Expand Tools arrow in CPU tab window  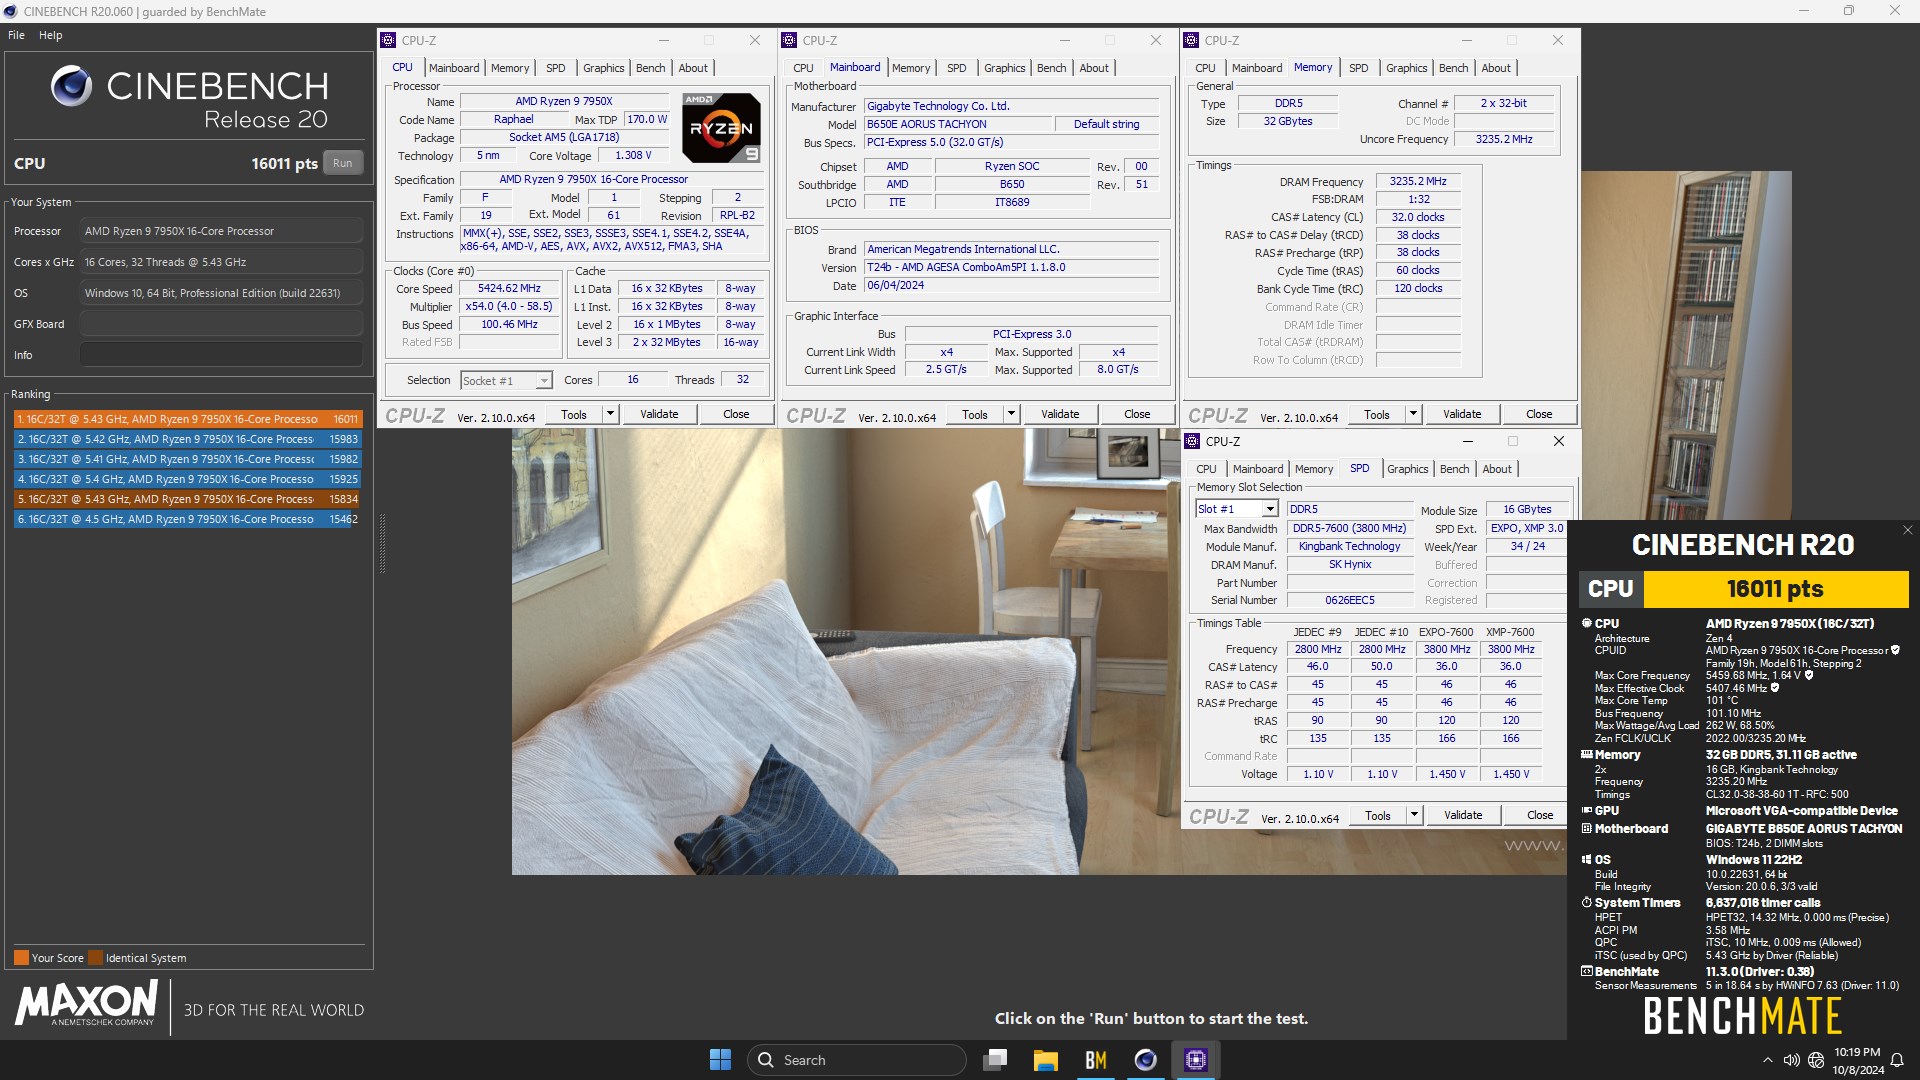click(x=610, y=414)
